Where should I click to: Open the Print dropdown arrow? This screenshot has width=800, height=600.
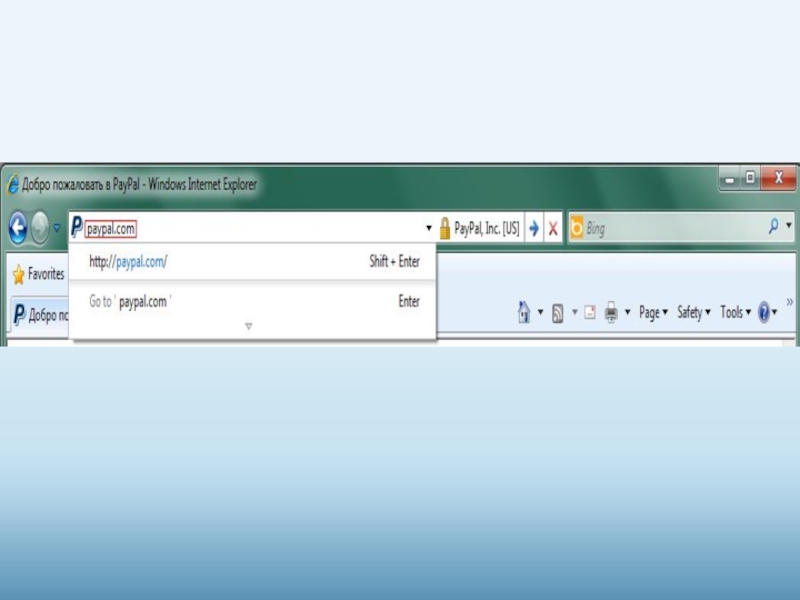628,312
